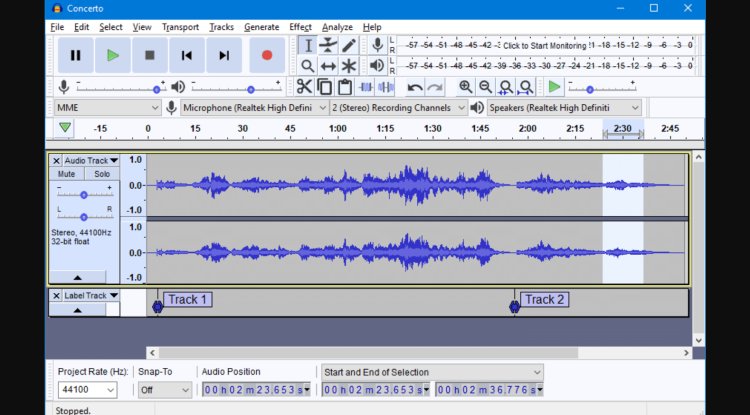
Task: Start playback with the green Play button
Action: (113, 55)
